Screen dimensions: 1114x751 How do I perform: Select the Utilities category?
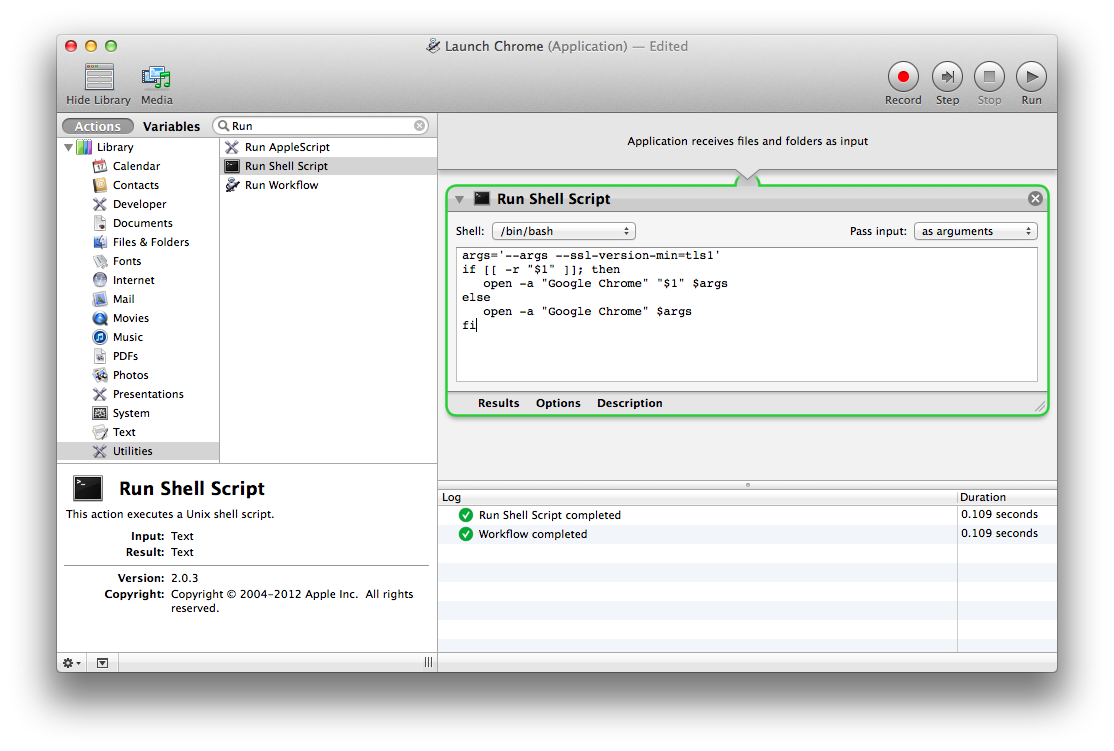138,451
